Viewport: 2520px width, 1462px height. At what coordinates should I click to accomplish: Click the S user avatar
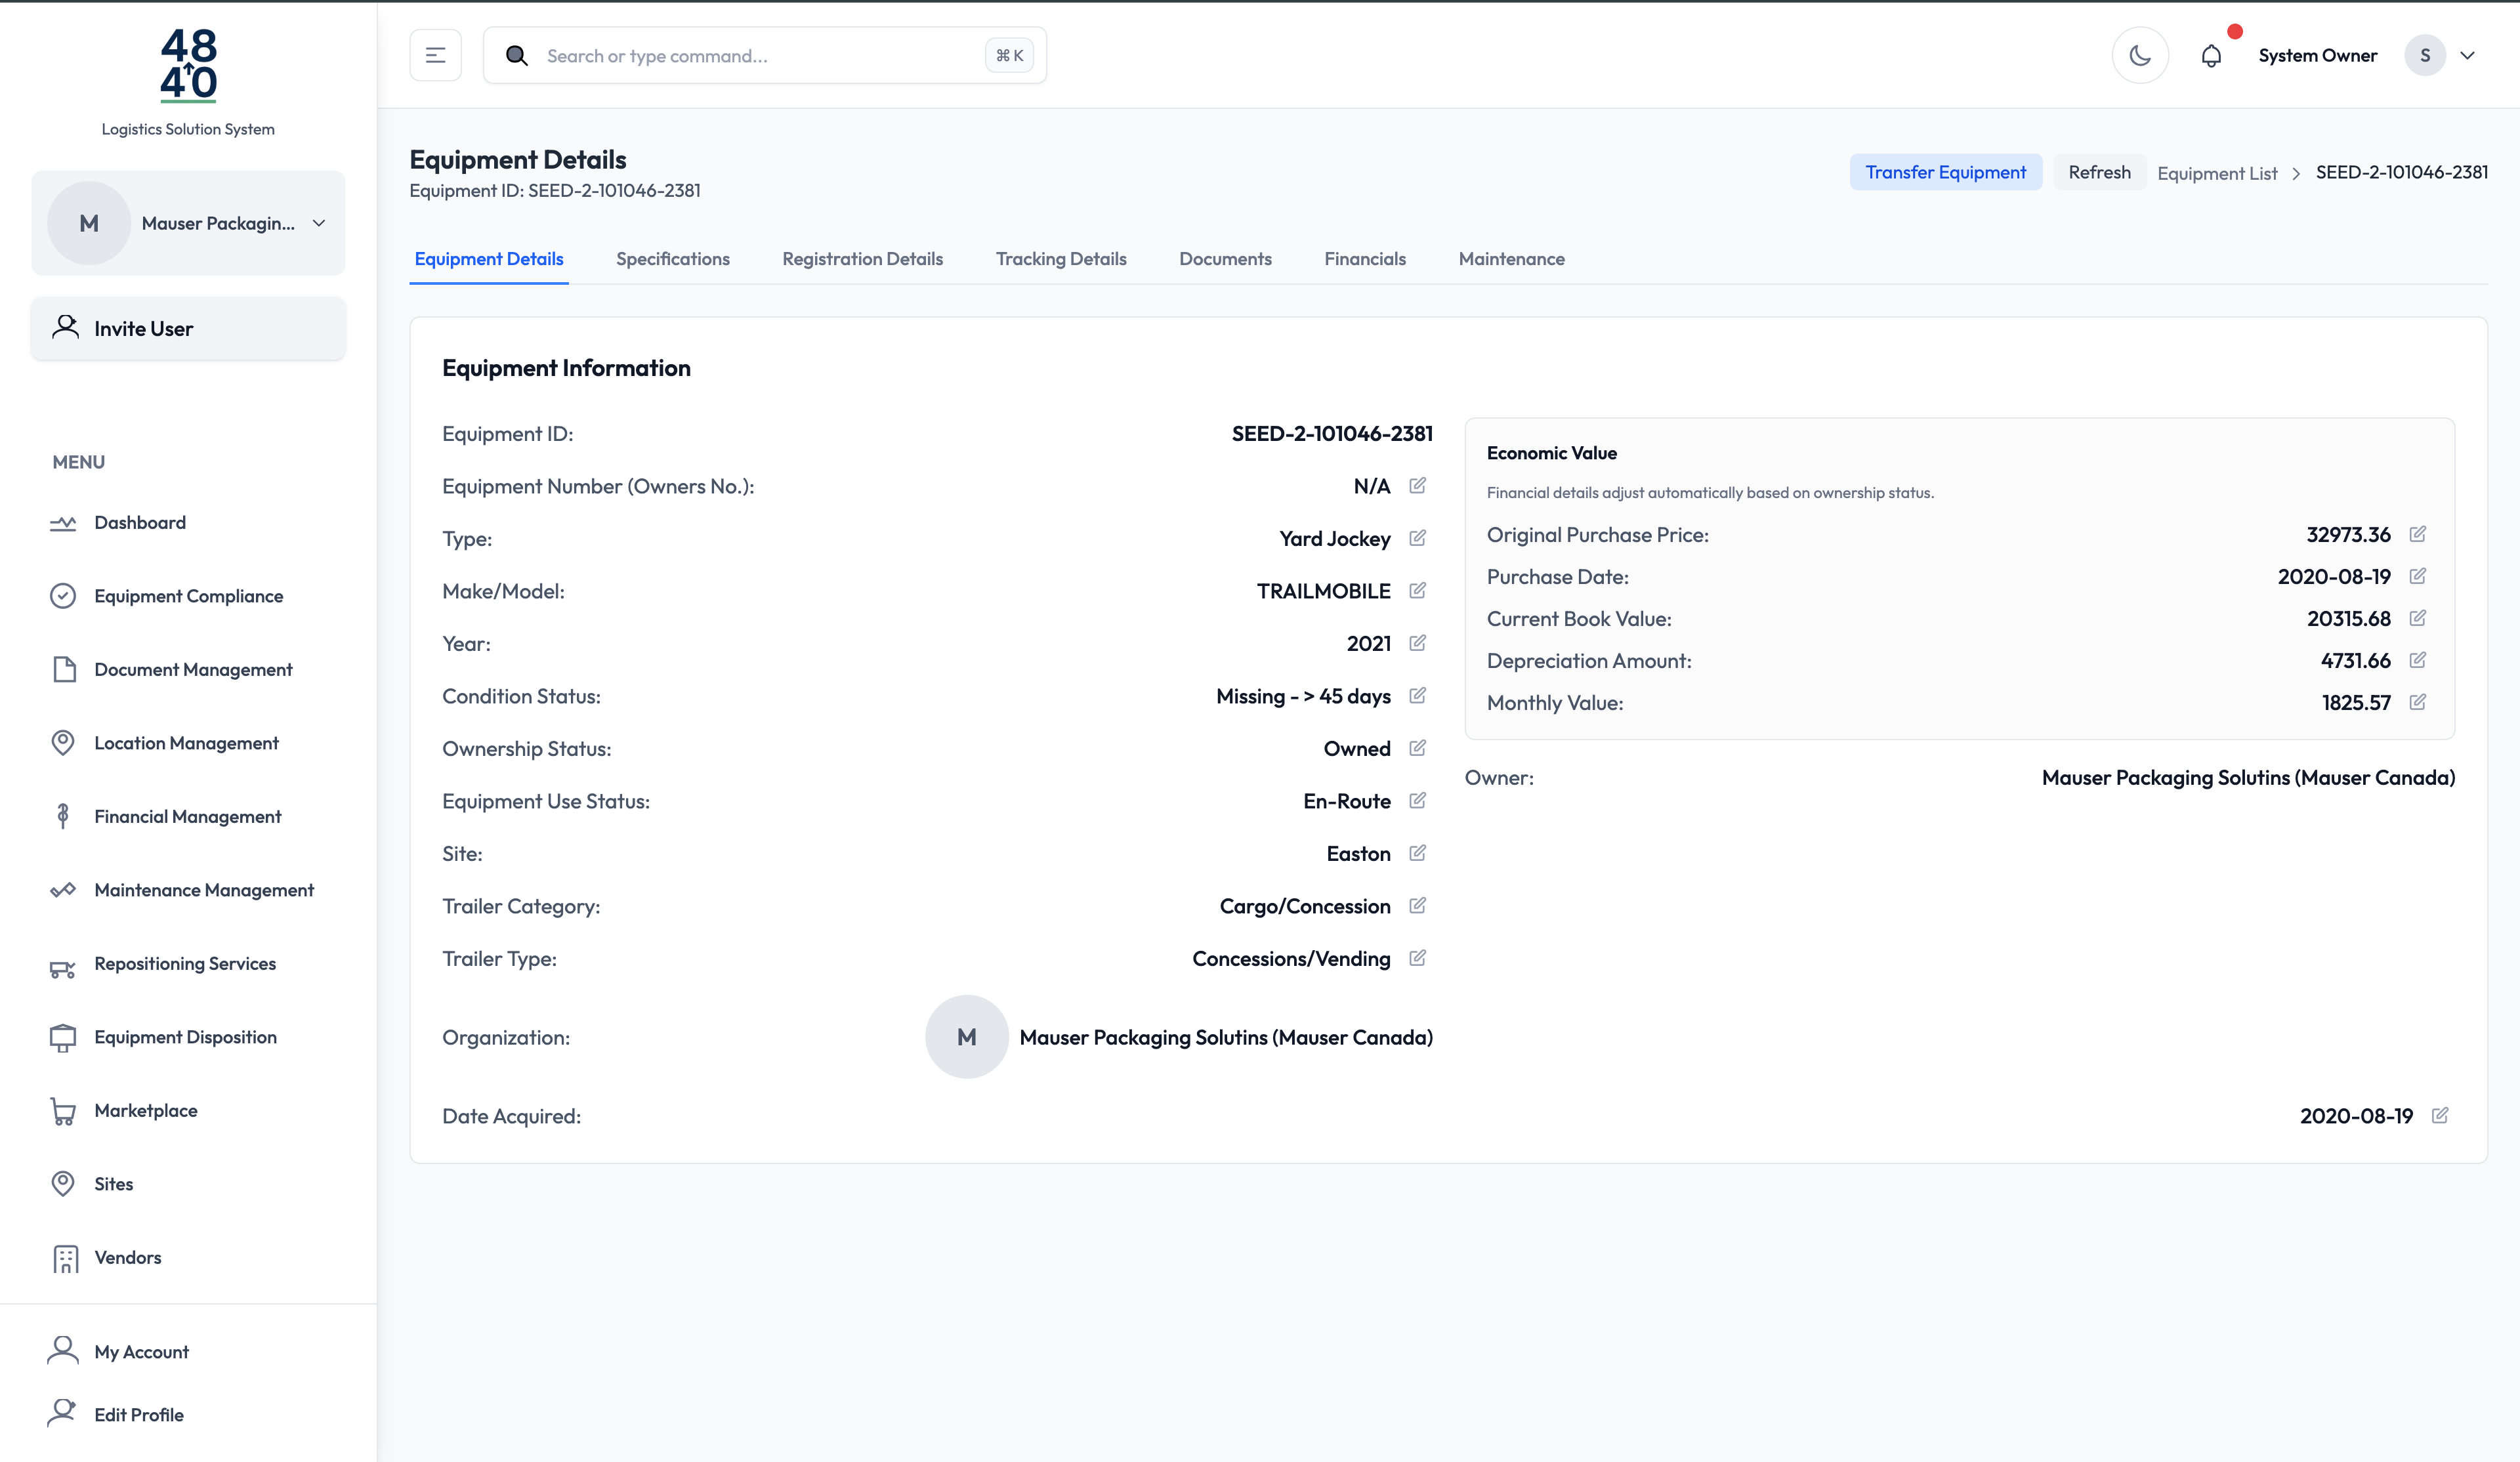(x=2424, y=56)
